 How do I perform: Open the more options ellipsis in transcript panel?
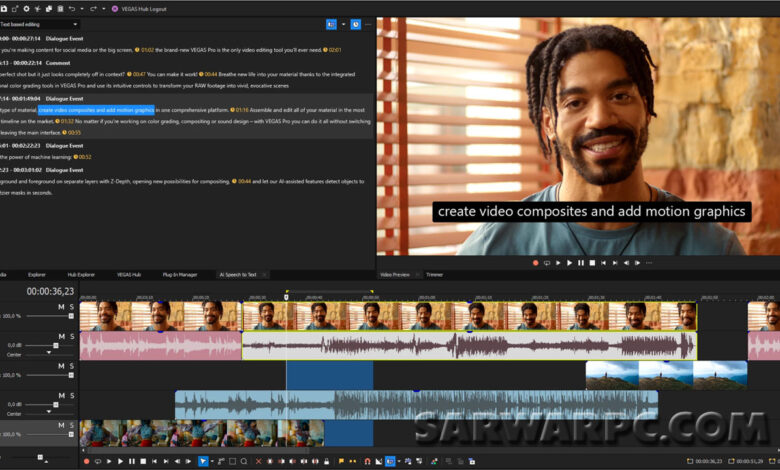[368, 24]
